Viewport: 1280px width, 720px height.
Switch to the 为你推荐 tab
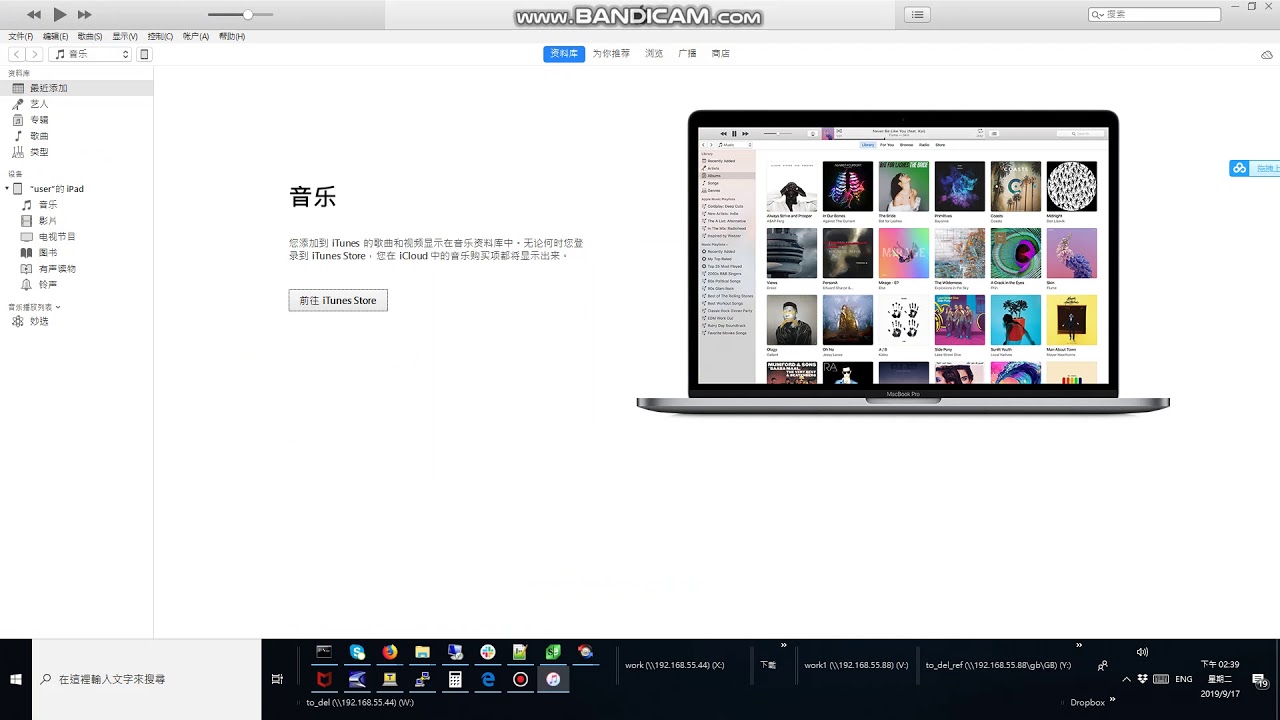coord(611,53)
